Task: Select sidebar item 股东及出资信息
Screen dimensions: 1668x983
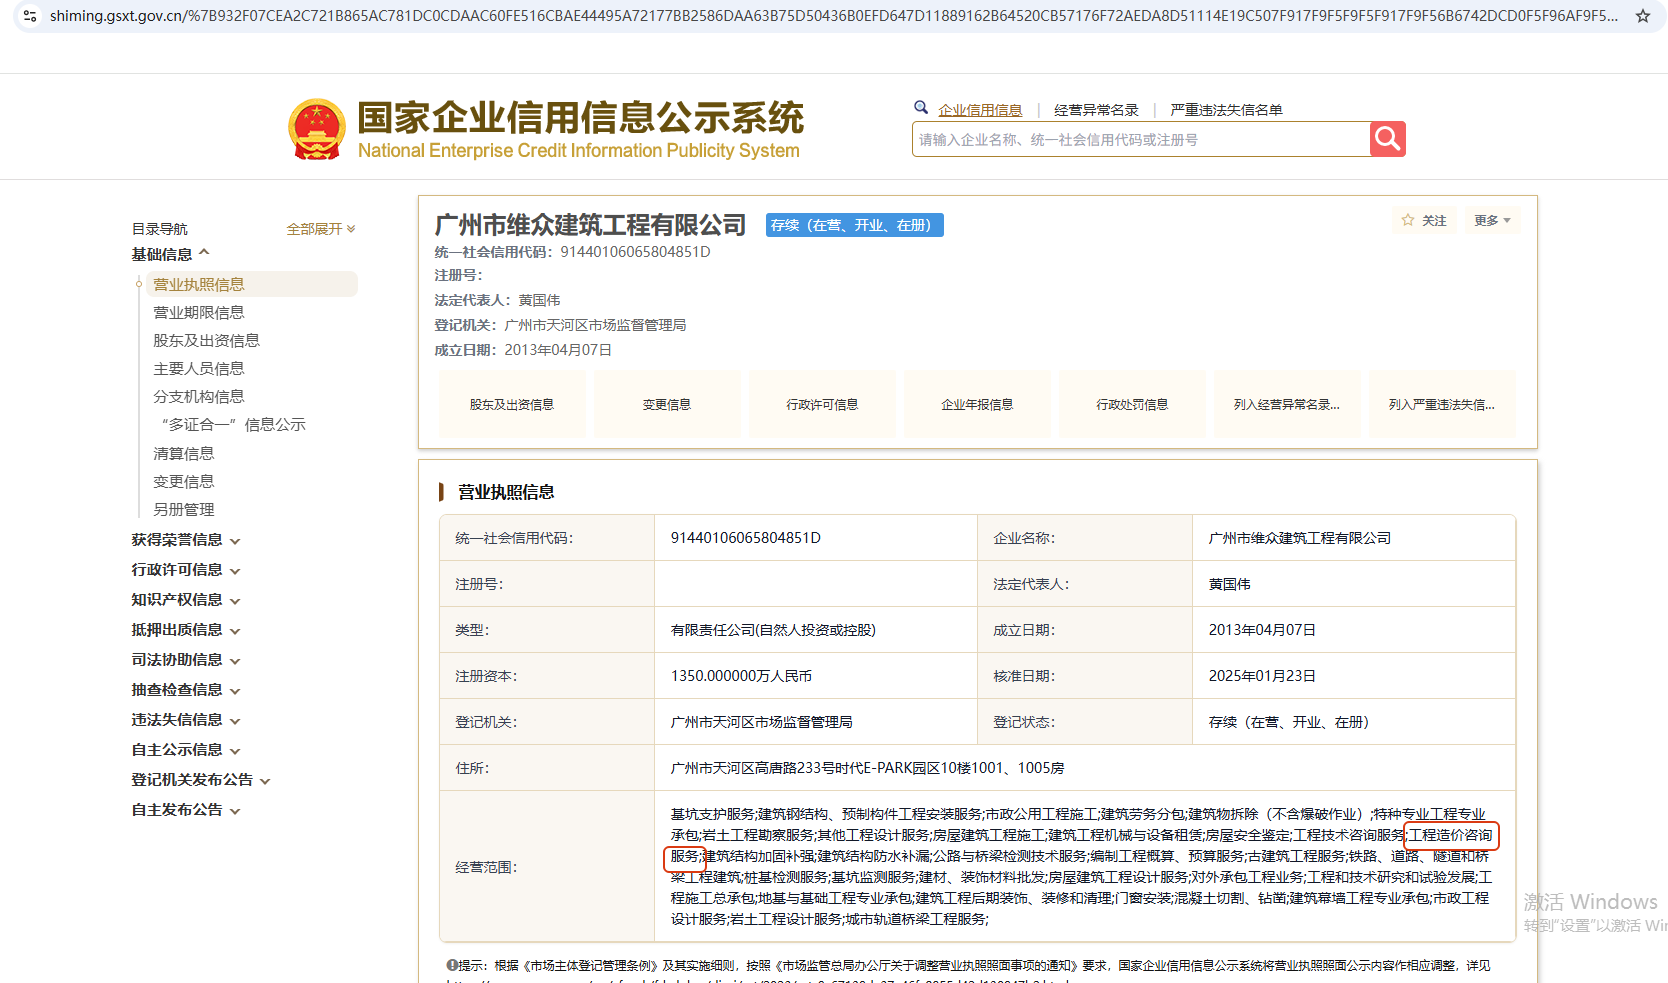Action: [x=206, y=340]
